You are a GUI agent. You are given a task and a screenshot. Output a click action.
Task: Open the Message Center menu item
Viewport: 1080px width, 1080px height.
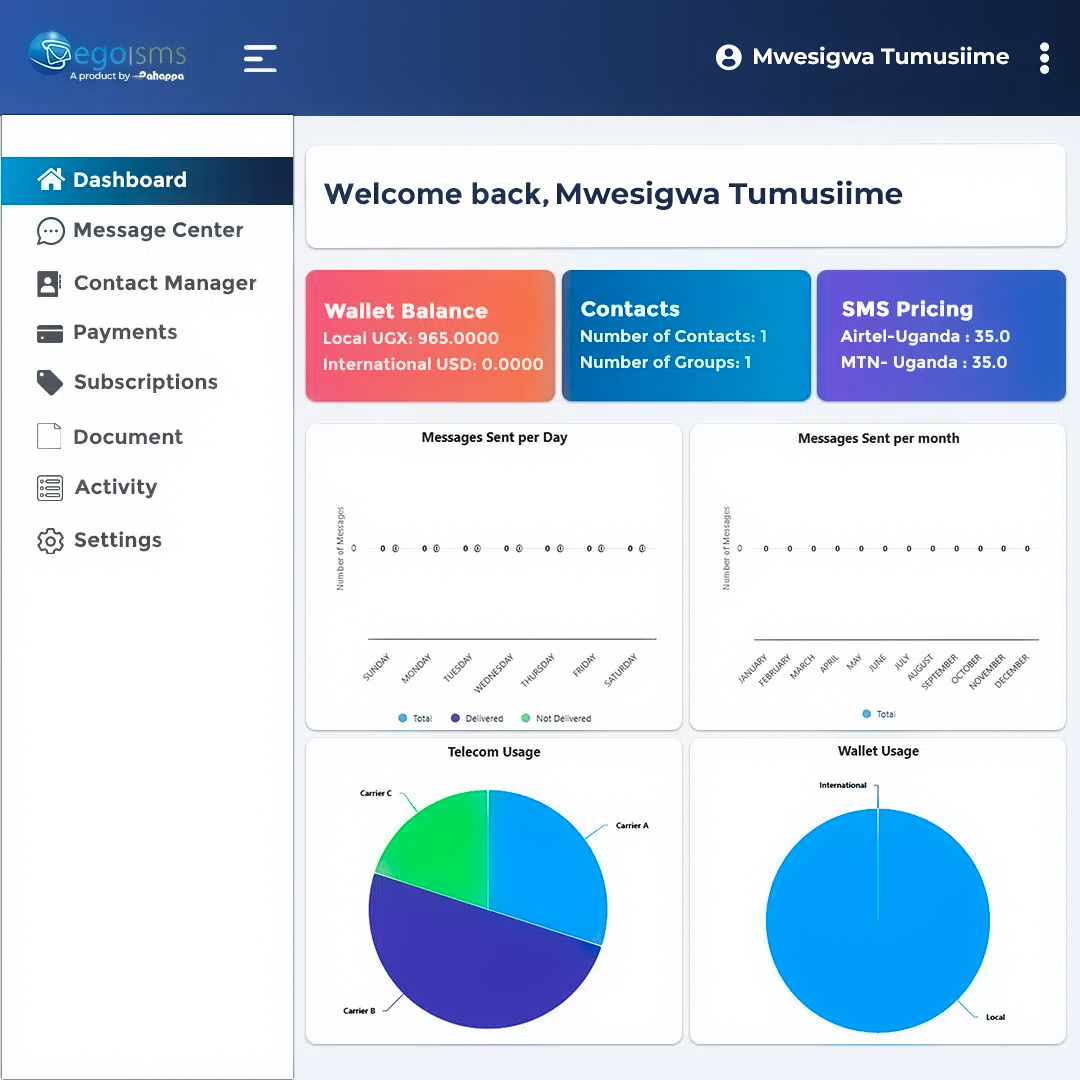coord(158,231)
